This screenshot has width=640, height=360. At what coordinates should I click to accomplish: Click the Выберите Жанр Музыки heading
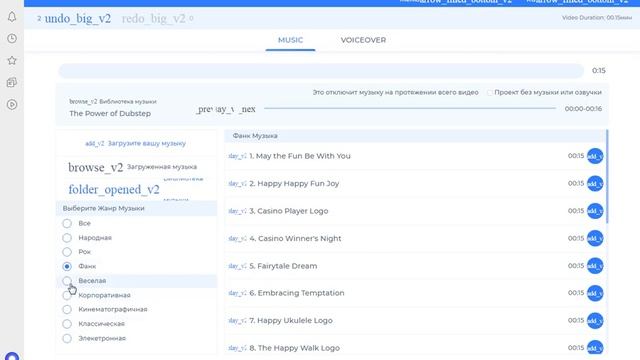(103, 208)
